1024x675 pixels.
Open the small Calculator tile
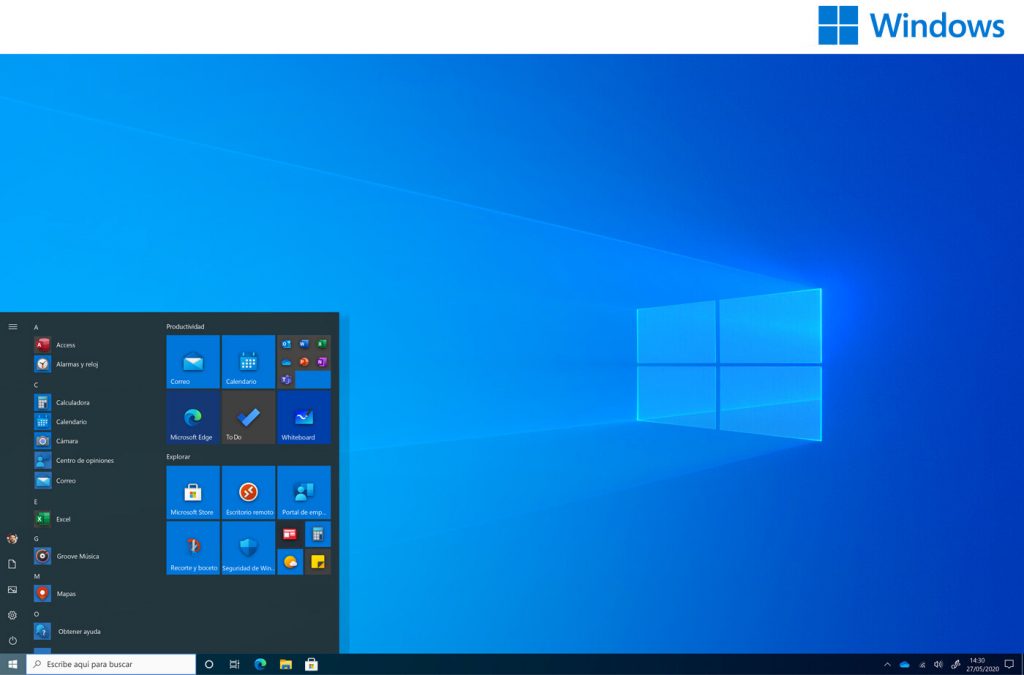coord(318,534)
